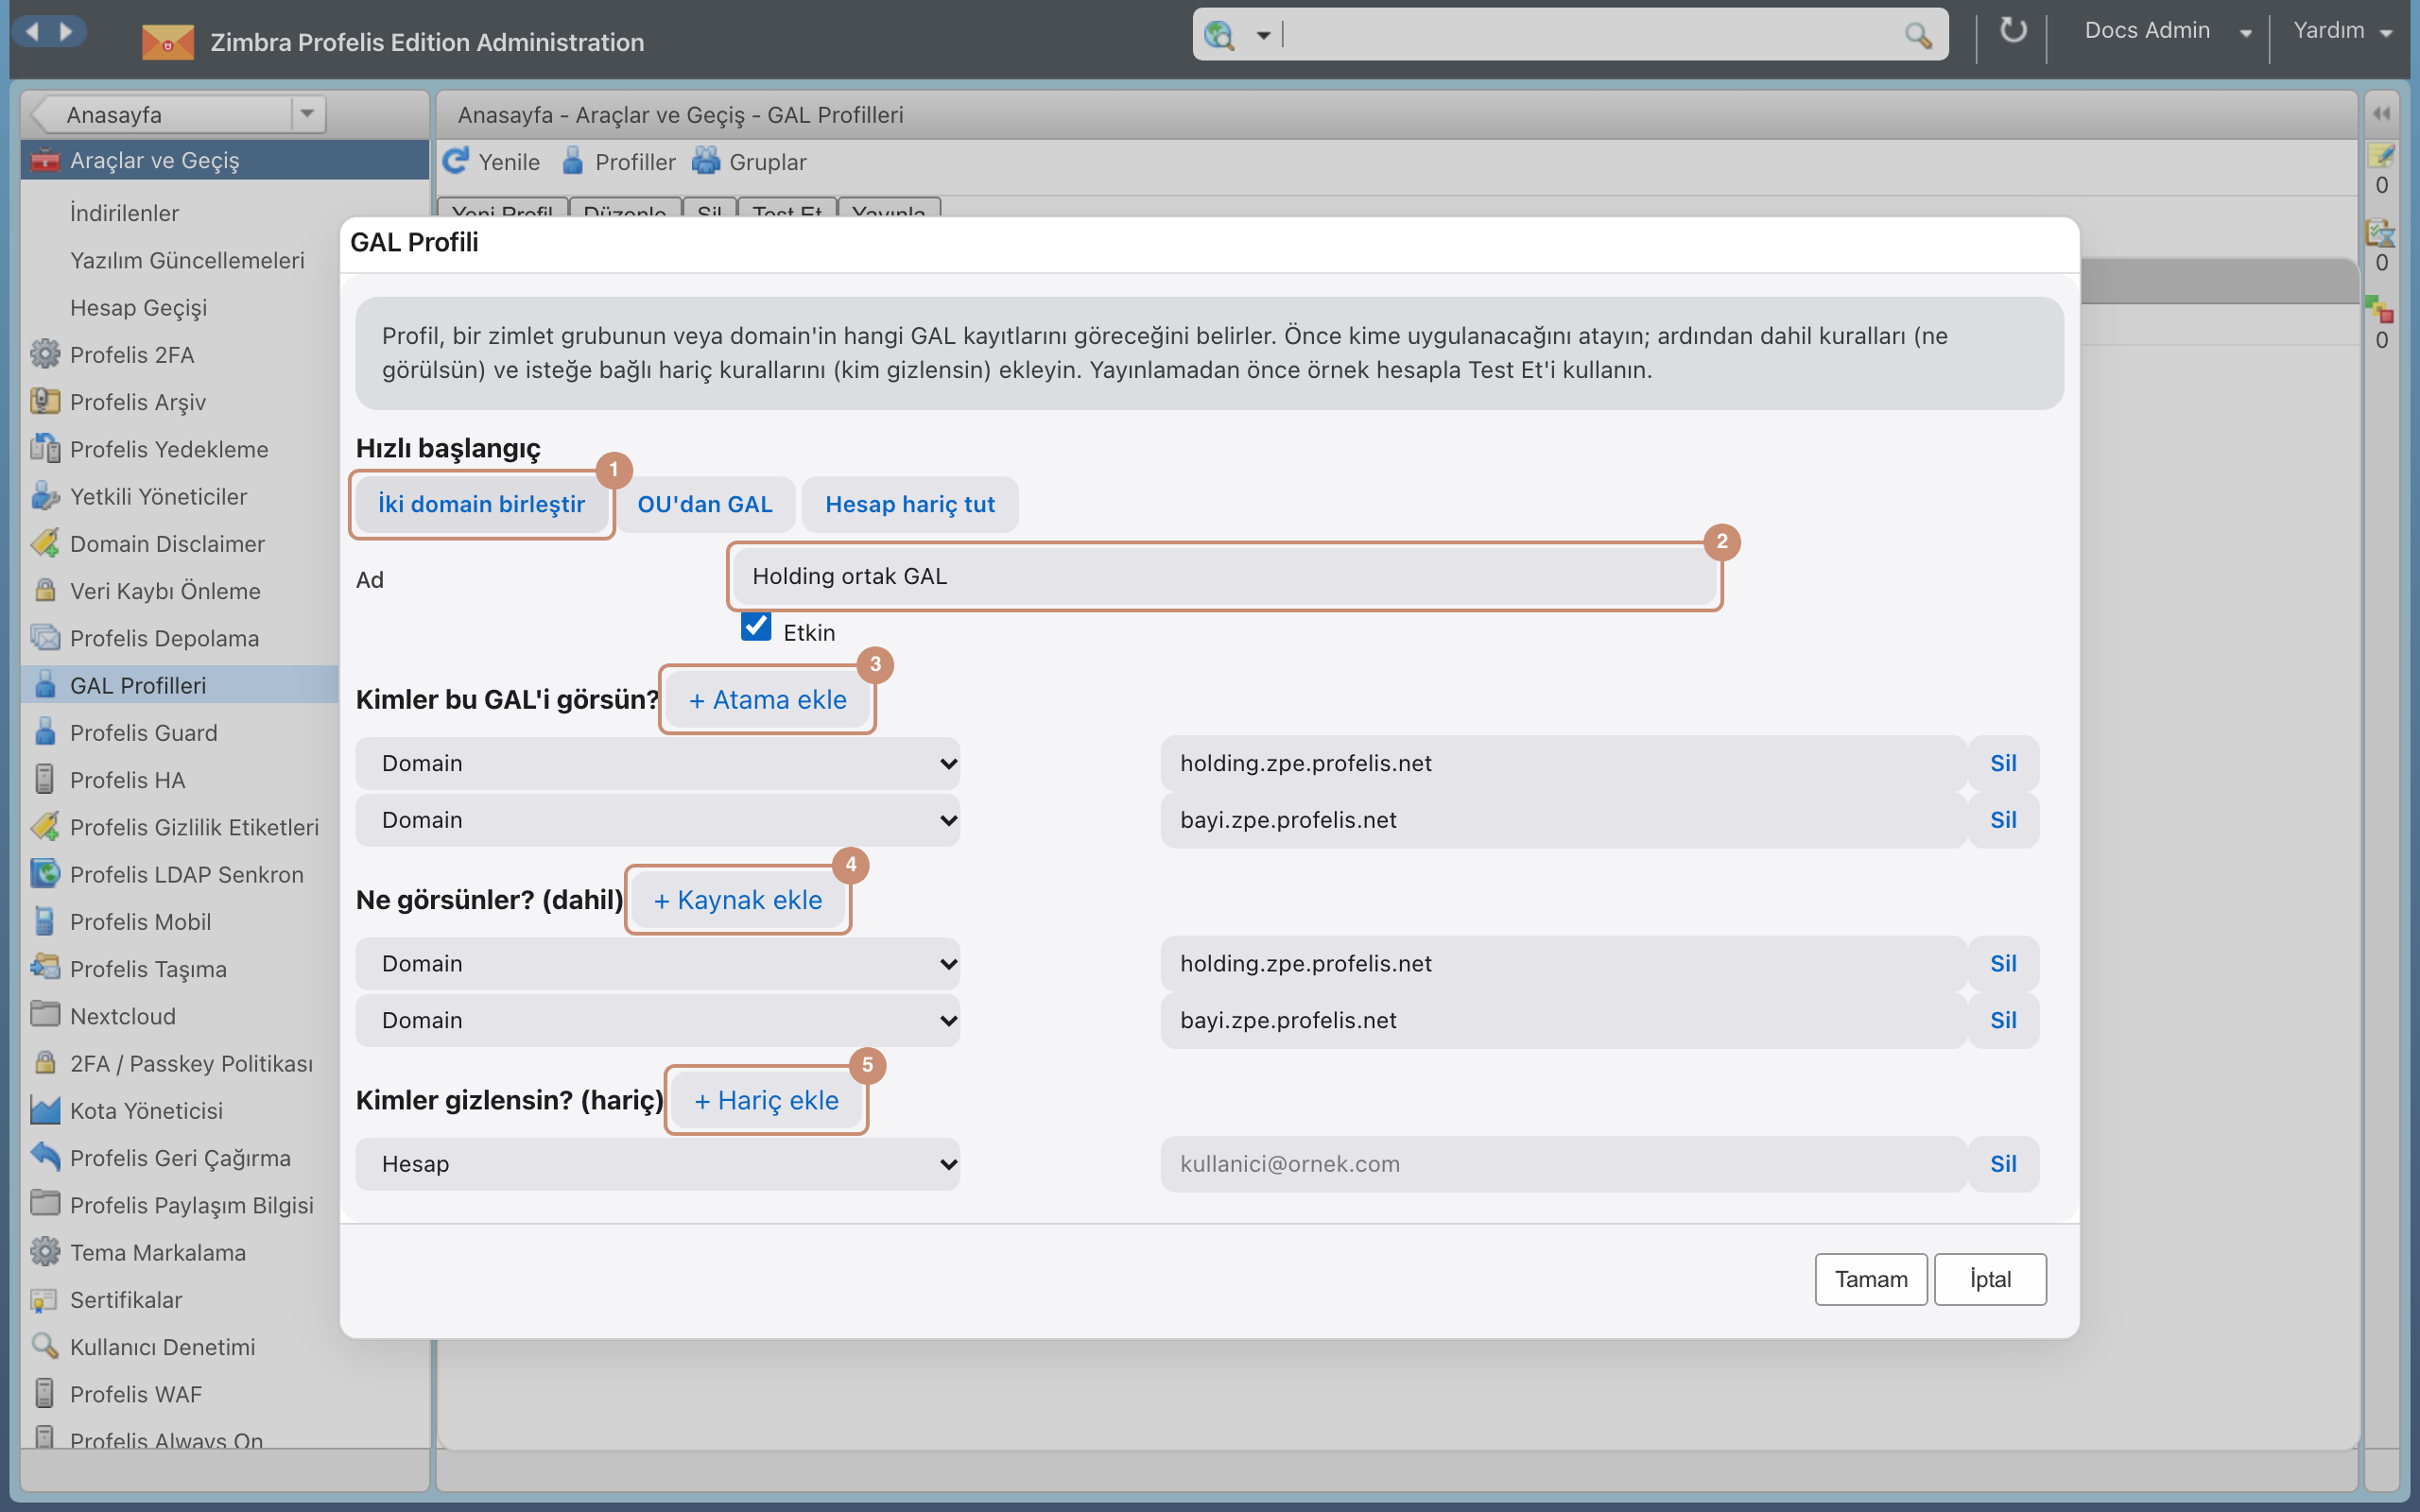Click the Hesap hariç tut button
This screenshot has width=2420, height=1512.
[x=910, y=504]
